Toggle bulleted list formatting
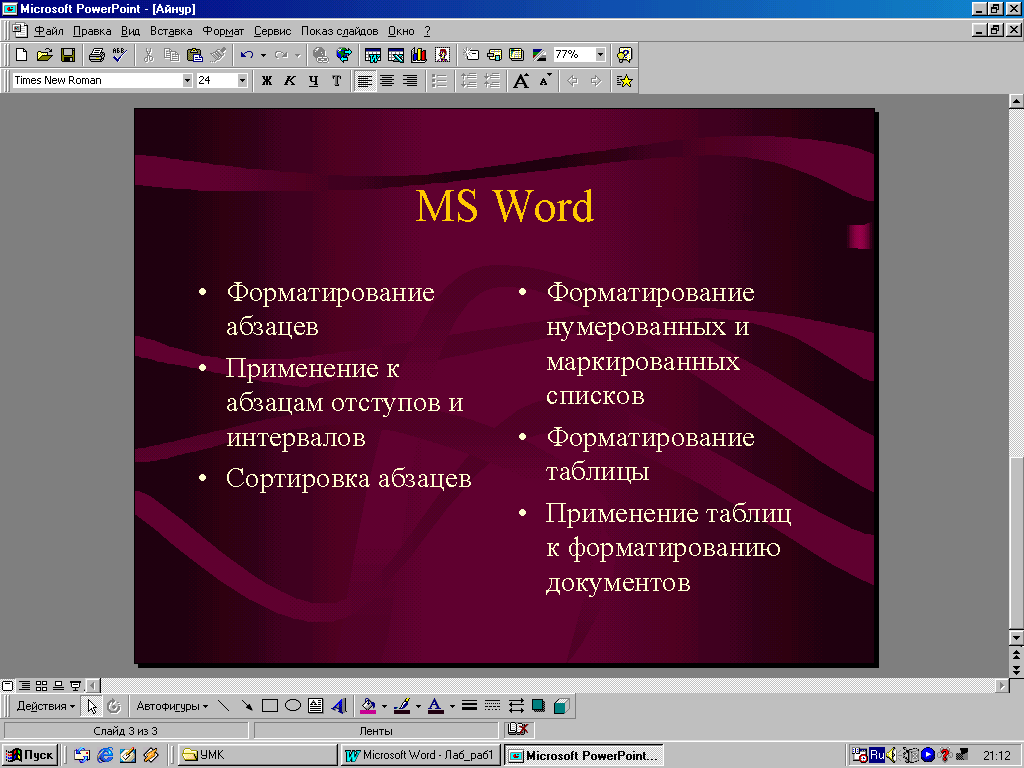 (x=440, y=80)
